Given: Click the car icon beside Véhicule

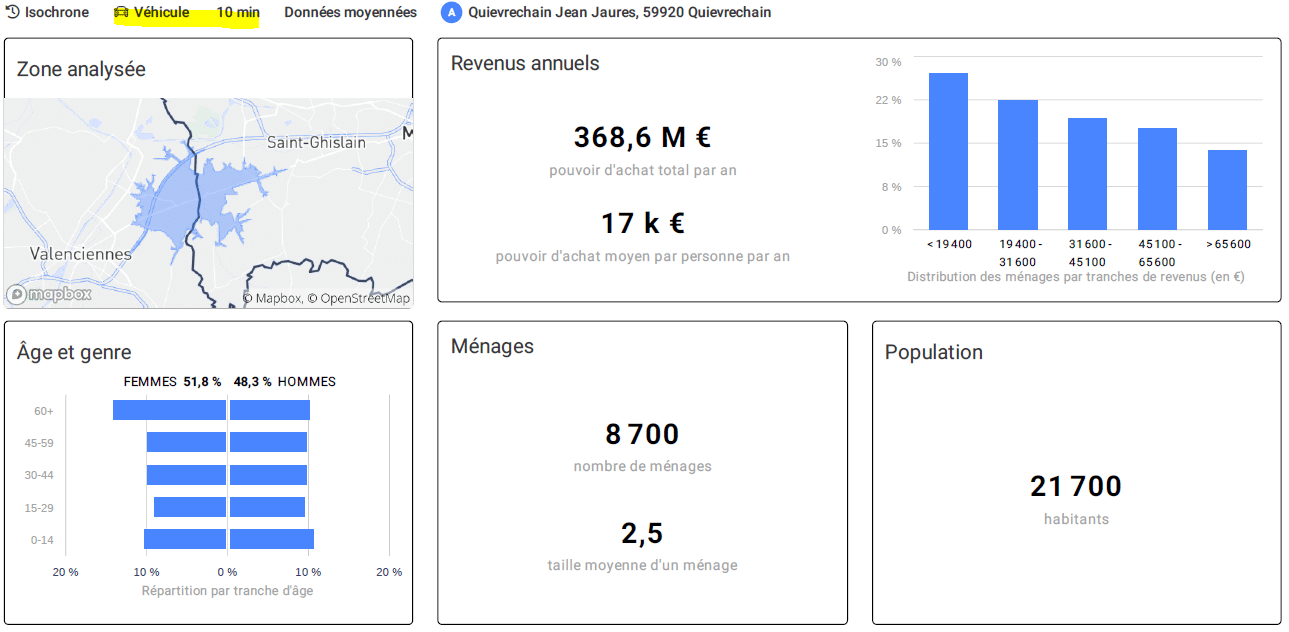Looking at the screenshot, I should pyautogui.click(x=121, y=13).
